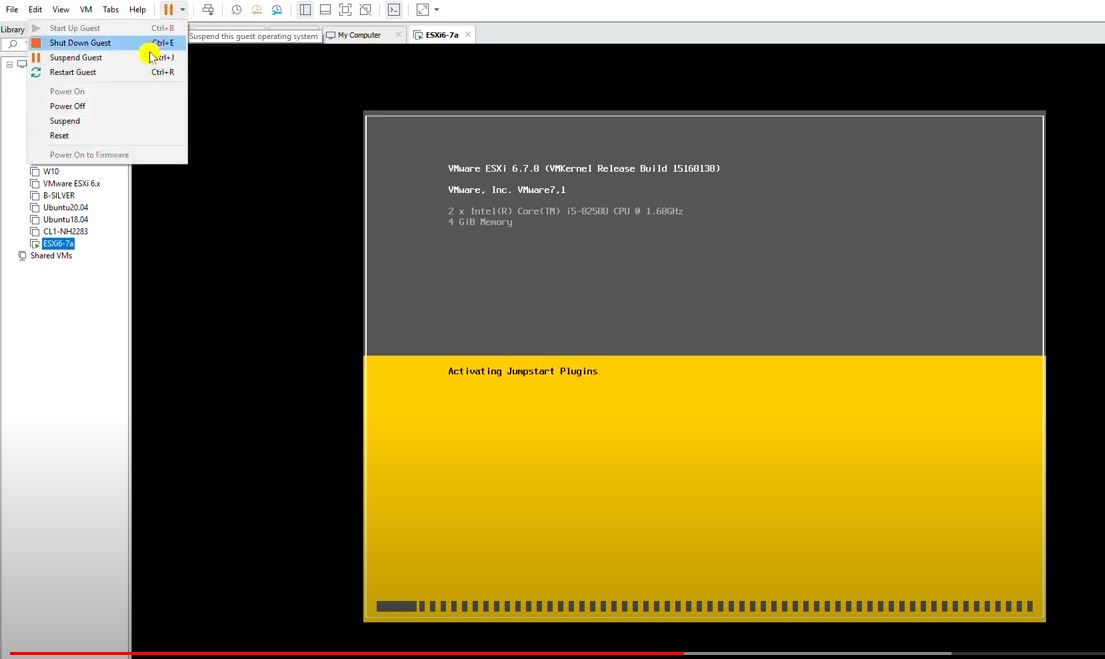Click the W10 VM icon

35,171
